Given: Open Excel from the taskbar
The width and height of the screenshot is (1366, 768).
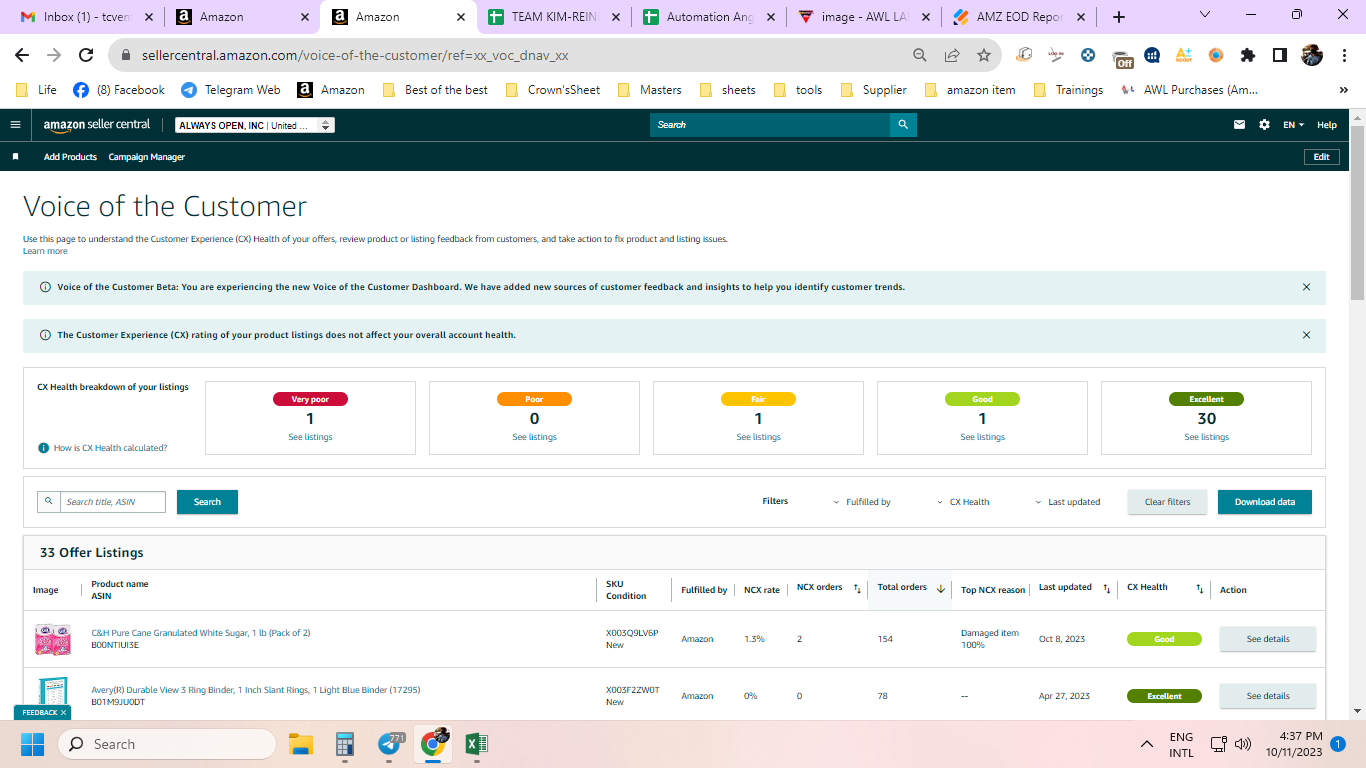Looking at the screenshot, I should (477, 744).
